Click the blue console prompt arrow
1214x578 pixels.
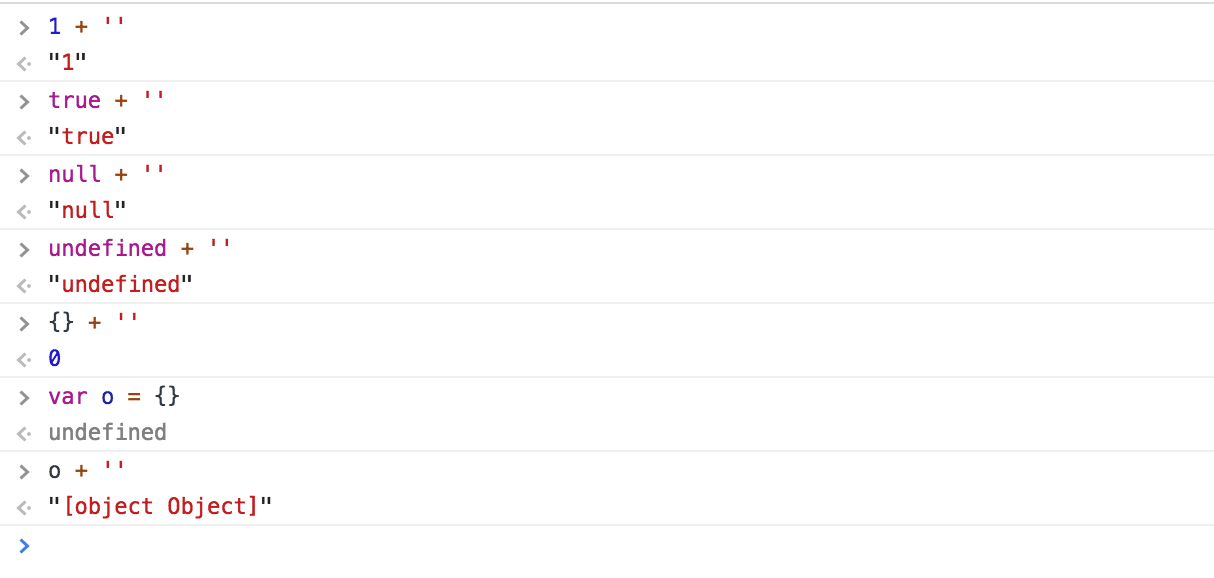coord(25,545)
